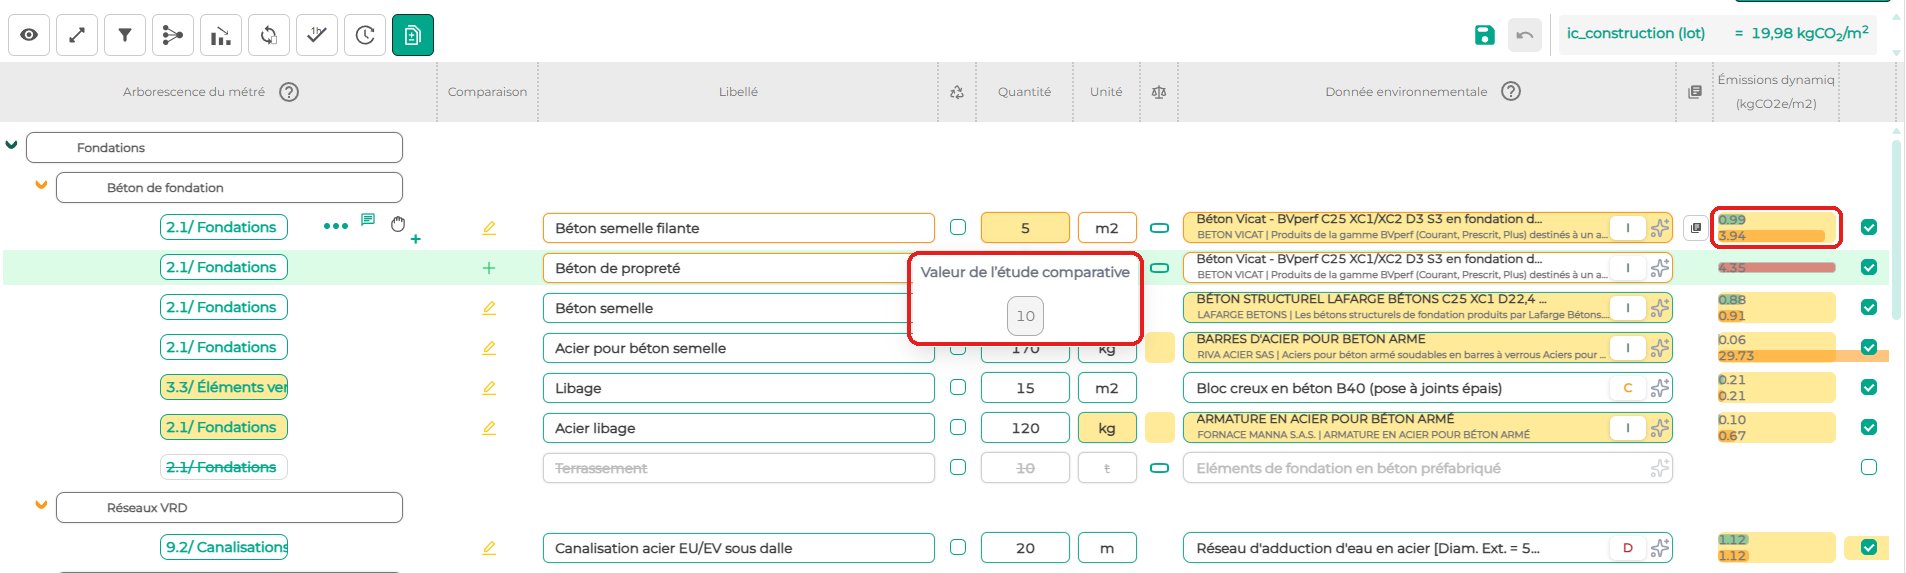
Task: Click the balance scale column header icon
Action: pyautogui.click(x=1159, y=92)
